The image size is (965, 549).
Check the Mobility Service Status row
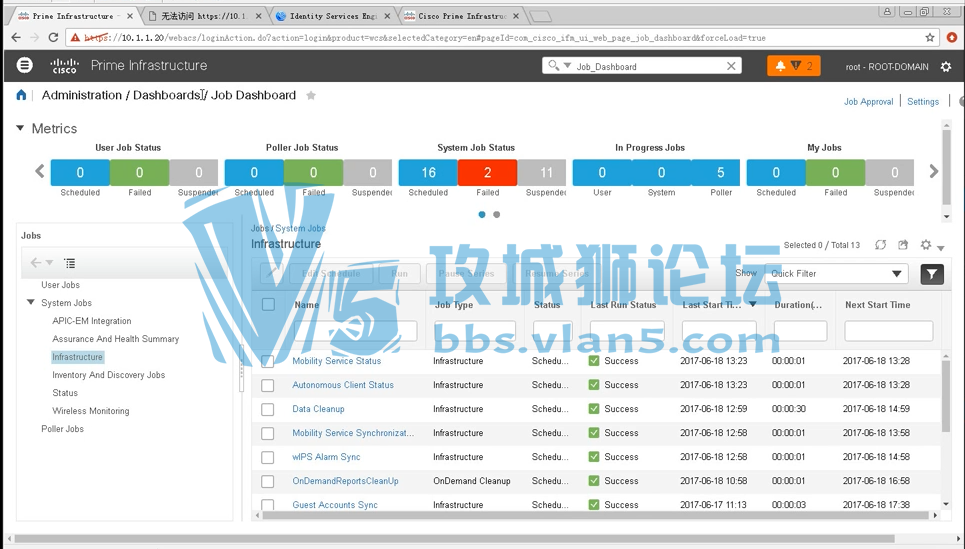click(268, 361)
